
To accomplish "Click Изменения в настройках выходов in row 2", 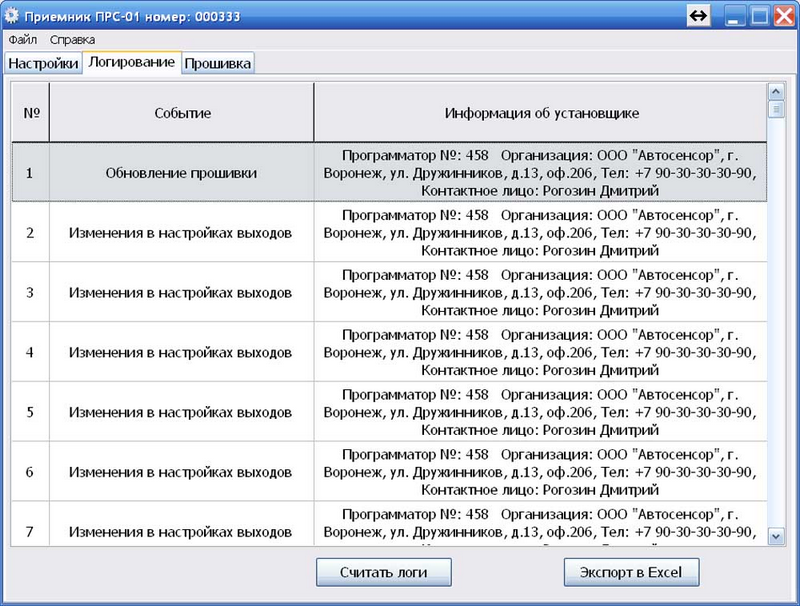I will point(182,233).
